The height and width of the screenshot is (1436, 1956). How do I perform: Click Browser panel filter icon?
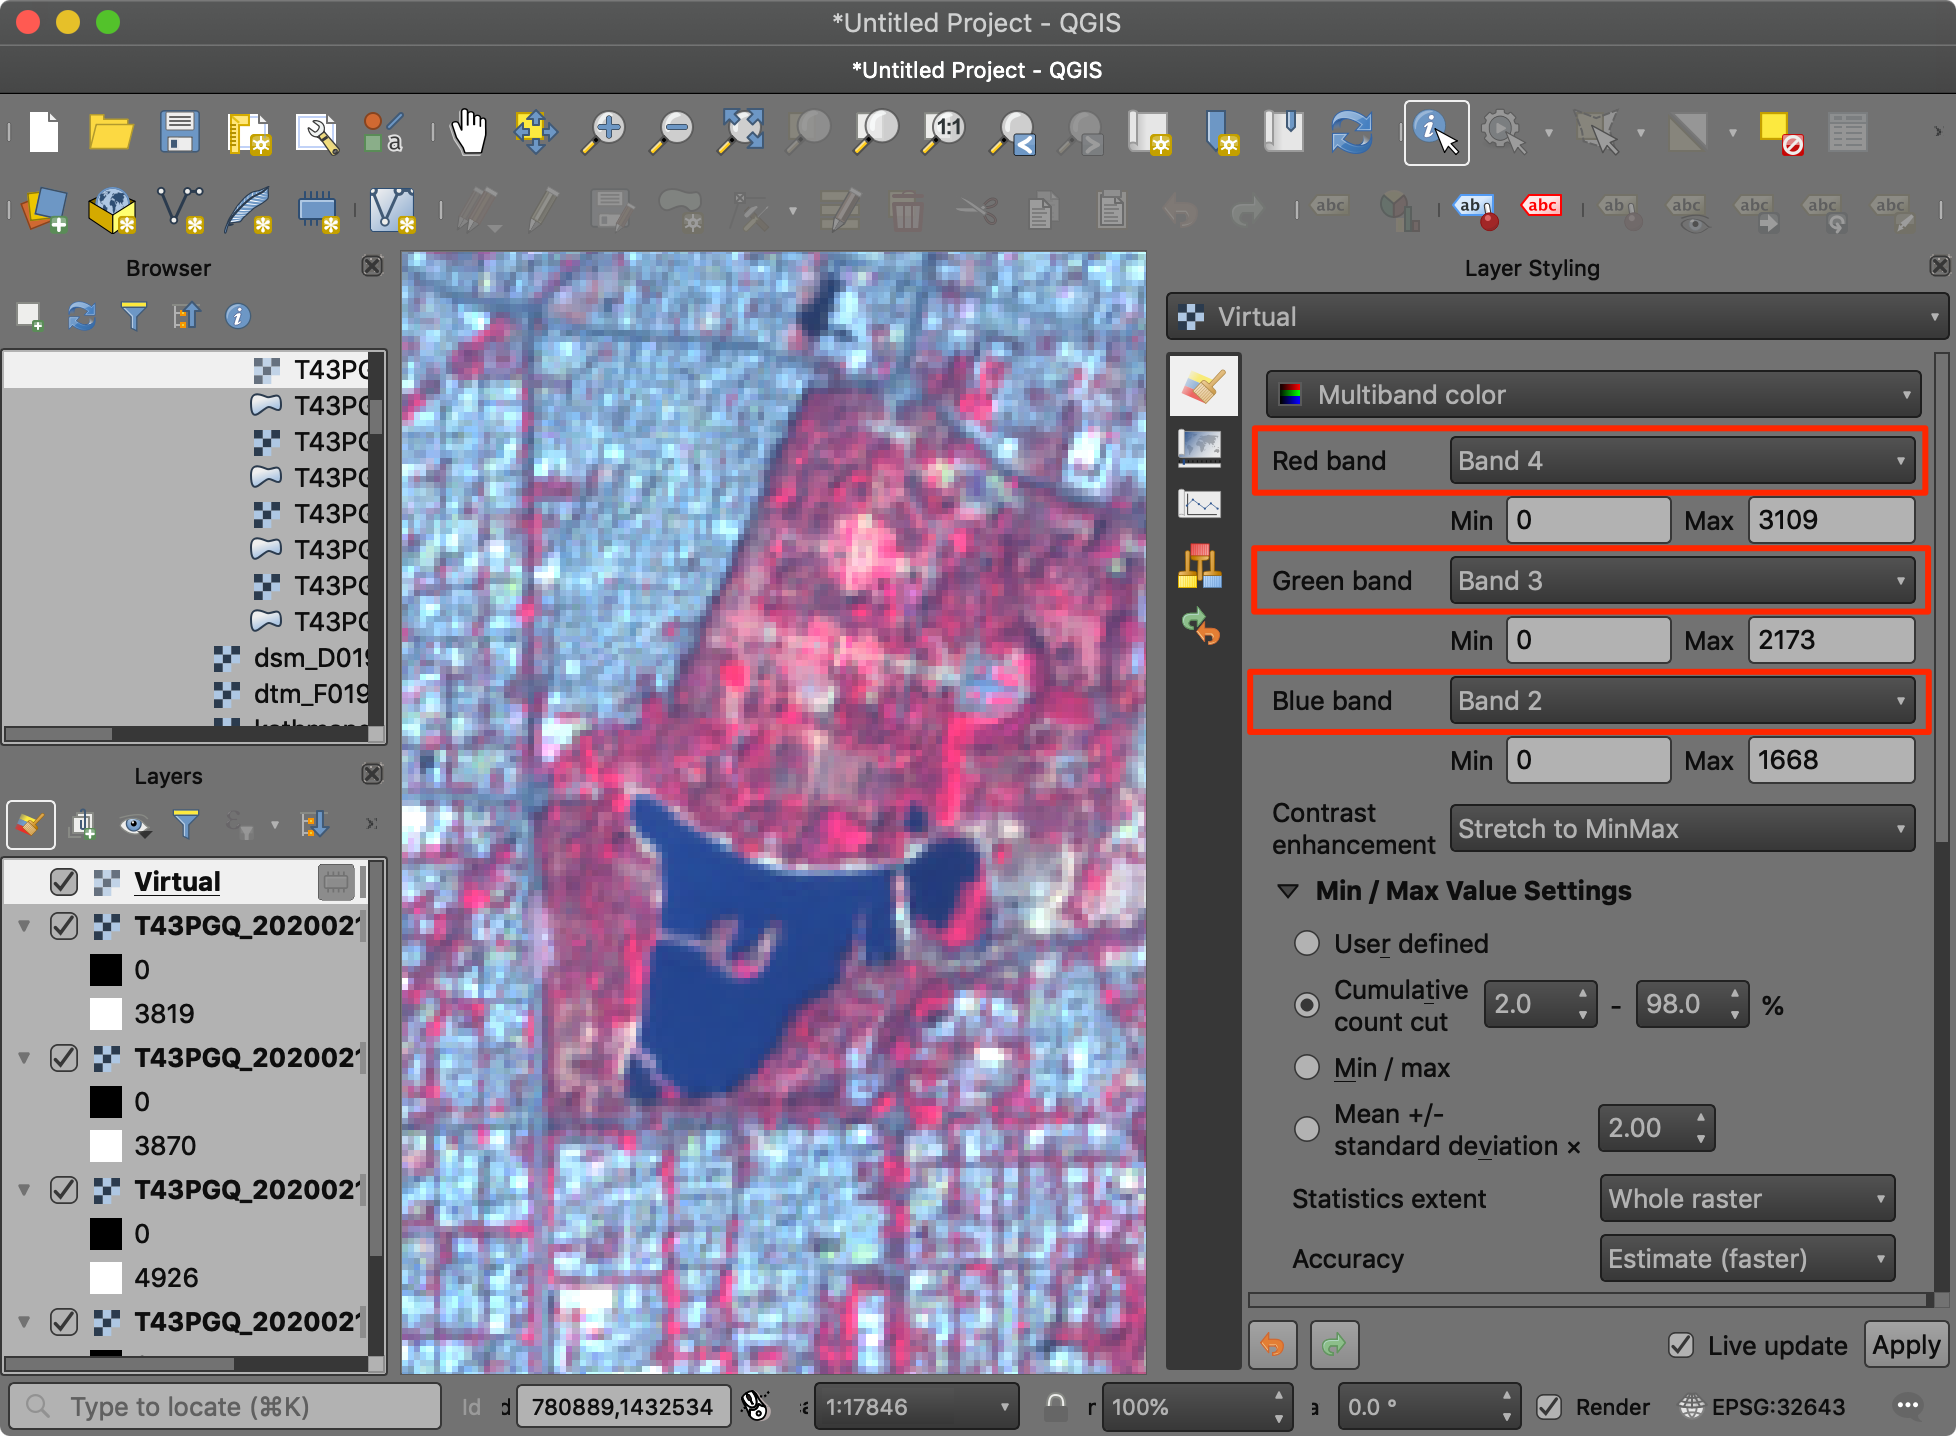[x=133, y=317]
